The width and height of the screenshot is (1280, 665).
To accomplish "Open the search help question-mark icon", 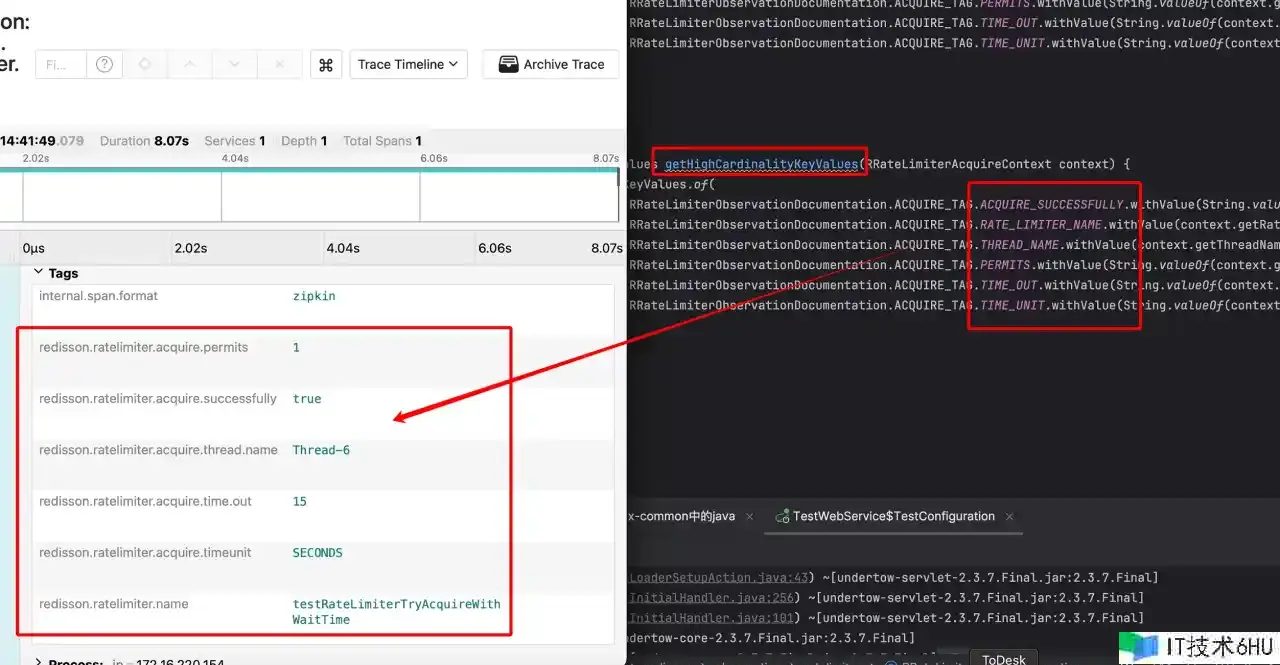I will pos(104,64).
